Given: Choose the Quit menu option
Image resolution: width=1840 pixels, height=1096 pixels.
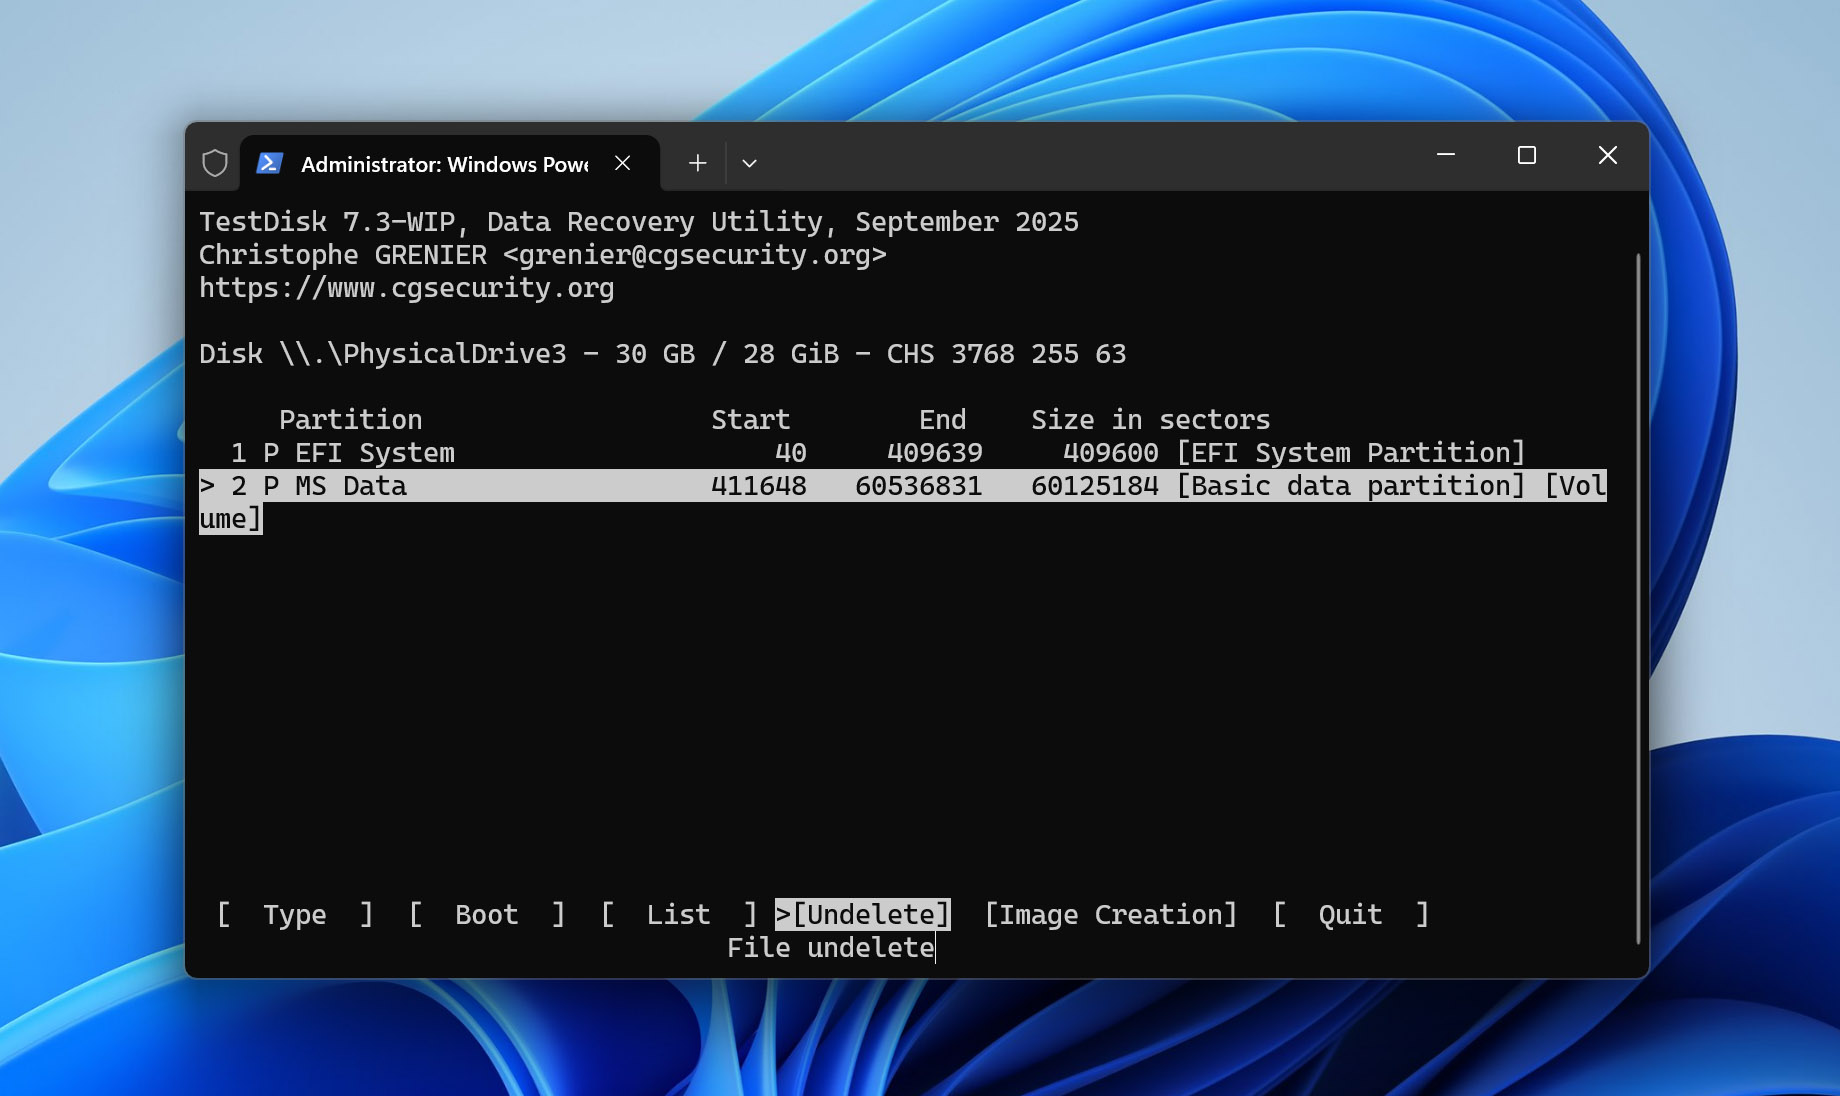Looking at the screenshot, I should tap(1351, 914).
